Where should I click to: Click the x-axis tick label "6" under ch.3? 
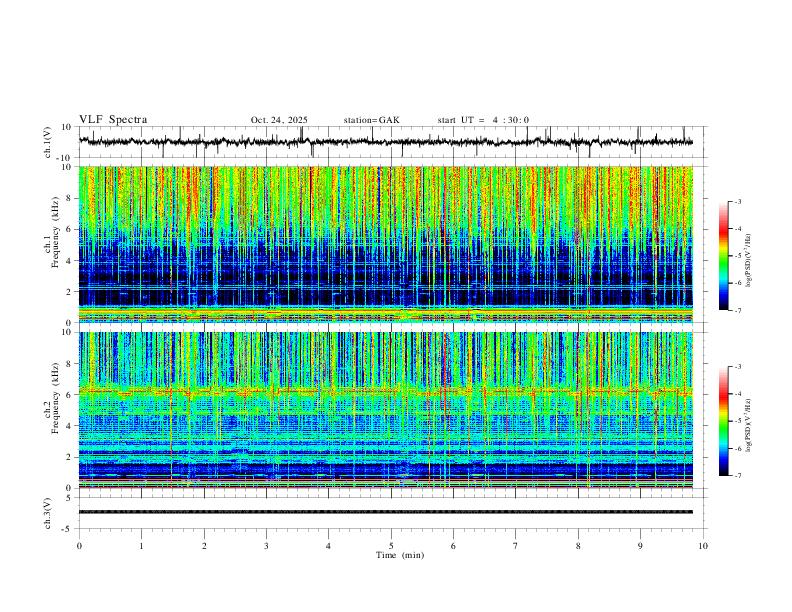(454, 546)
